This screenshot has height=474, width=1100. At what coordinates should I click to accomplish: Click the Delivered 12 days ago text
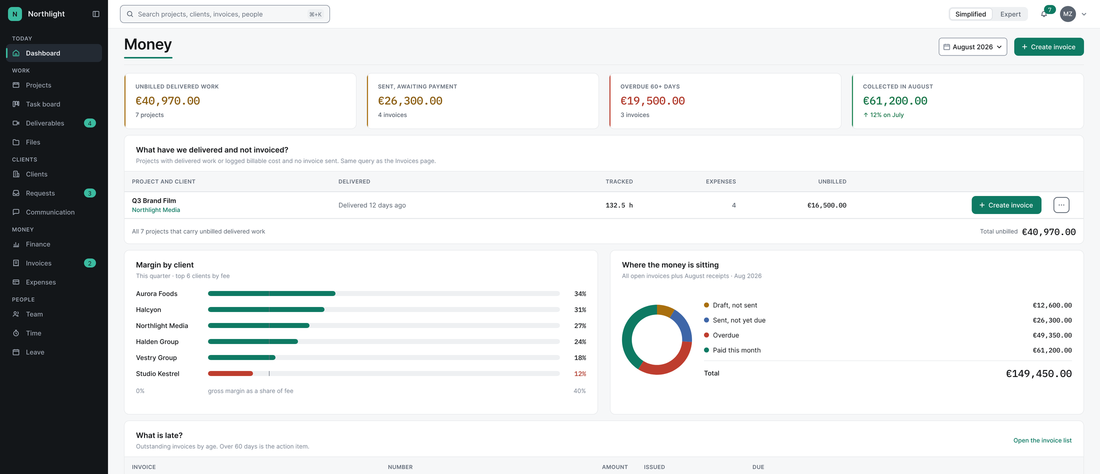click(372, 205)
